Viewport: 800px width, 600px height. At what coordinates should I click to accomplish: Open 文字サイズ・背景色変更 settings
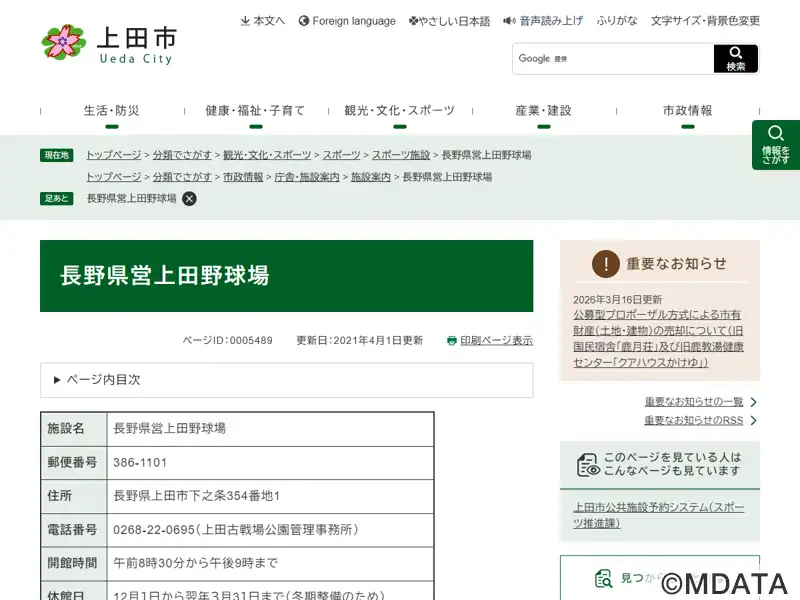click(705, 20)
